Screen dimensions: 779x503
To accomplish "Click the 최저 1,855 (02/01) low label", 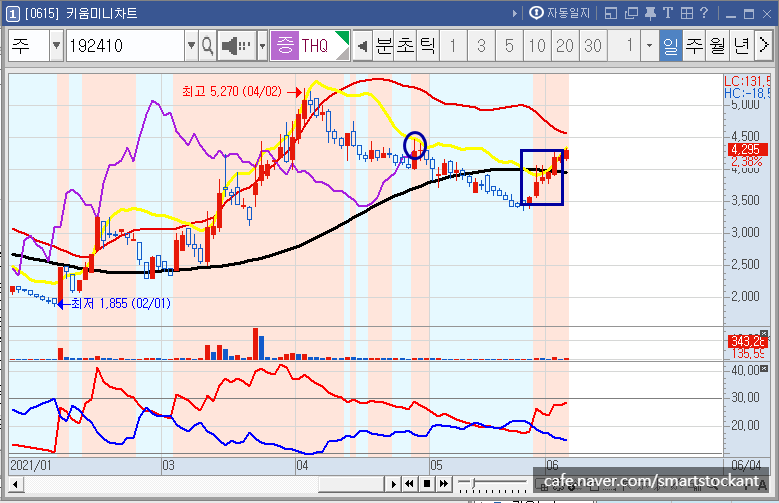I will (121, 303).
